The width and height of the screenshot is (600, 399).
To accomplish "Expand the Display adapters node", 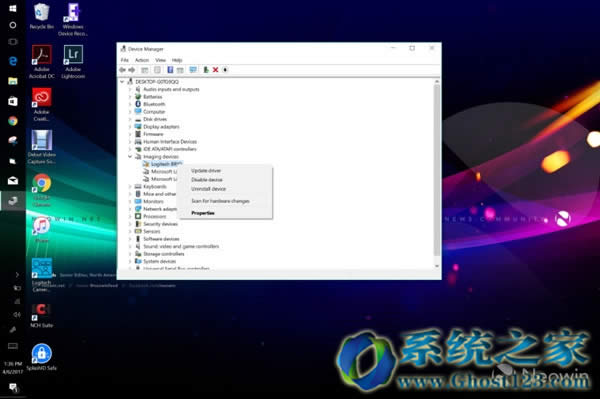I will 130,127.
